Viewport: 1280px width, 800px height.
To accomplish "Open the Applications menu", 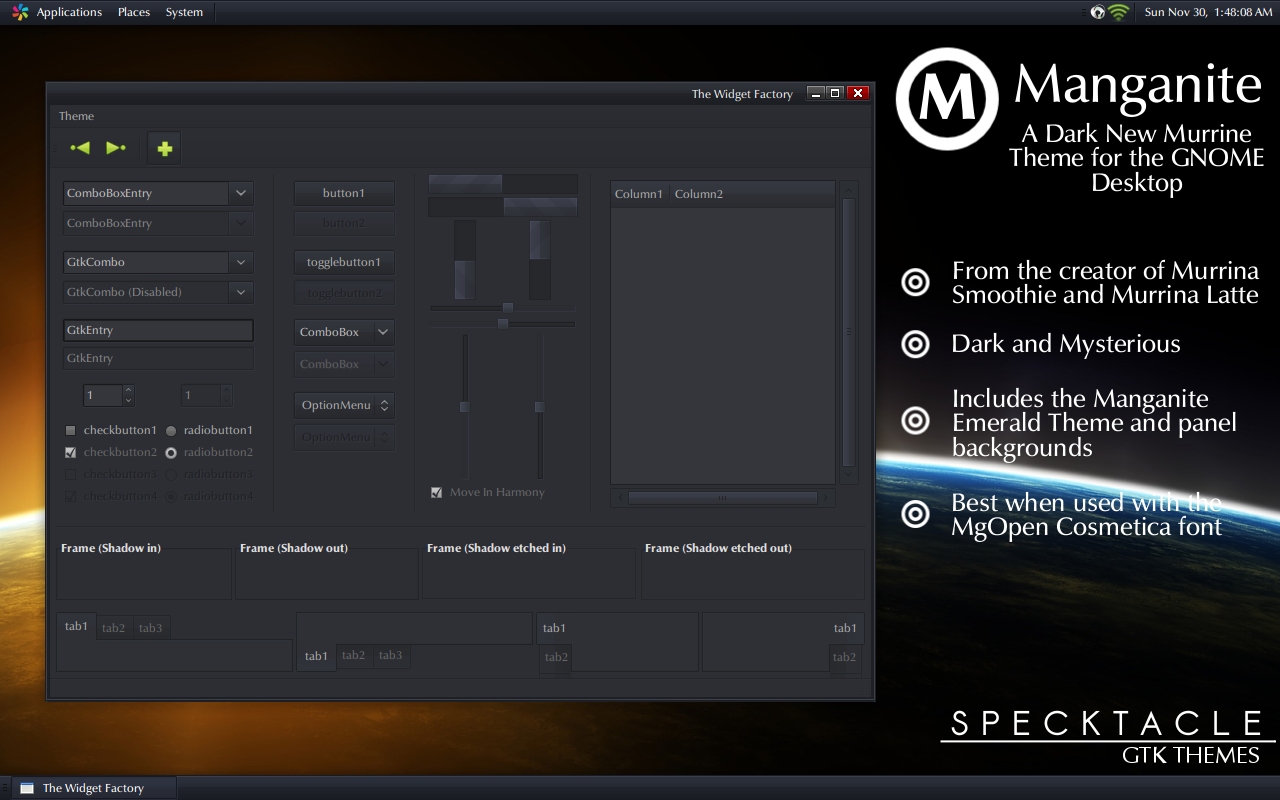I will coord(69,12).
